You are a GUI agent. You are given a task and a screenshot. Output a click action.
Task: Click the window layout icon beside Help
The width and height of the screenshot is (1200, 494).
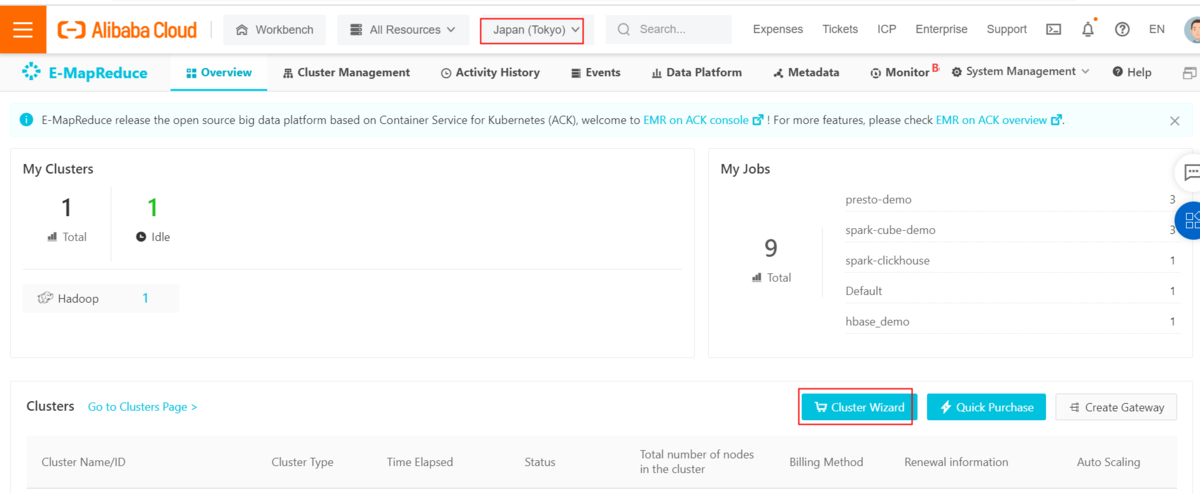(x=1190, y=73)
